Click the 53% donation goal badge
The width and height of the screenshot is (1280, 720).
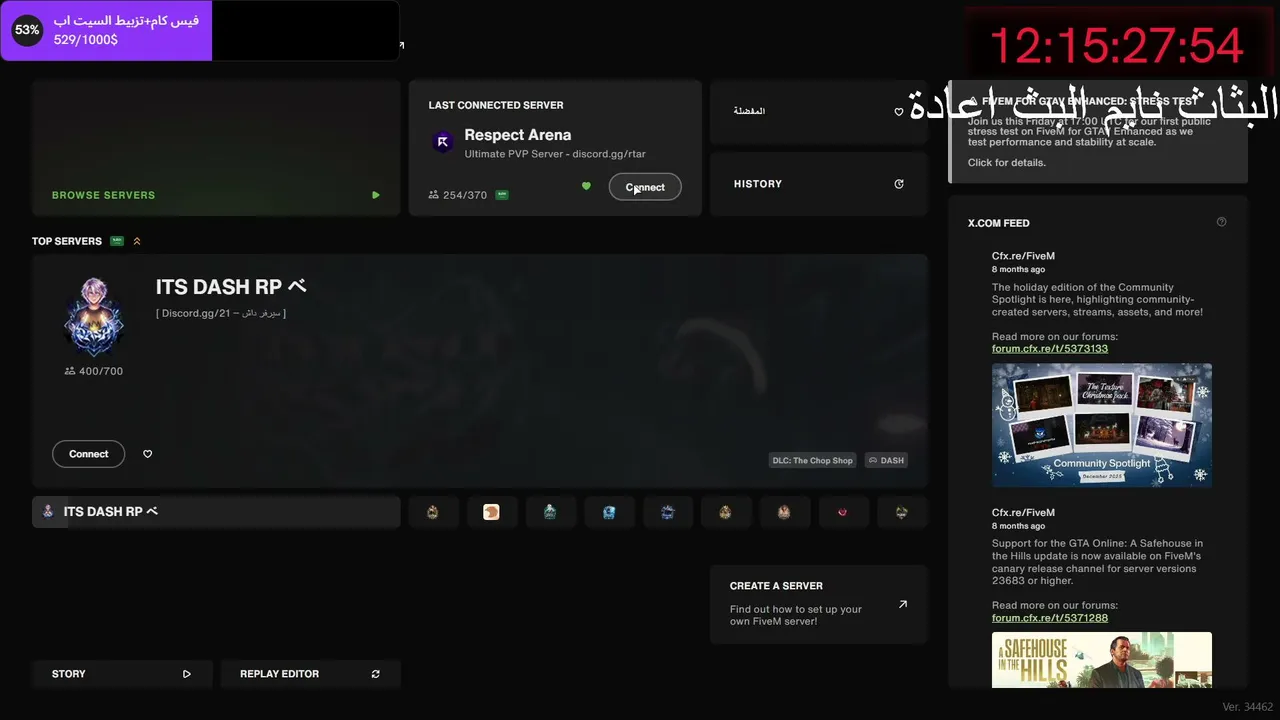coord(27,30)
